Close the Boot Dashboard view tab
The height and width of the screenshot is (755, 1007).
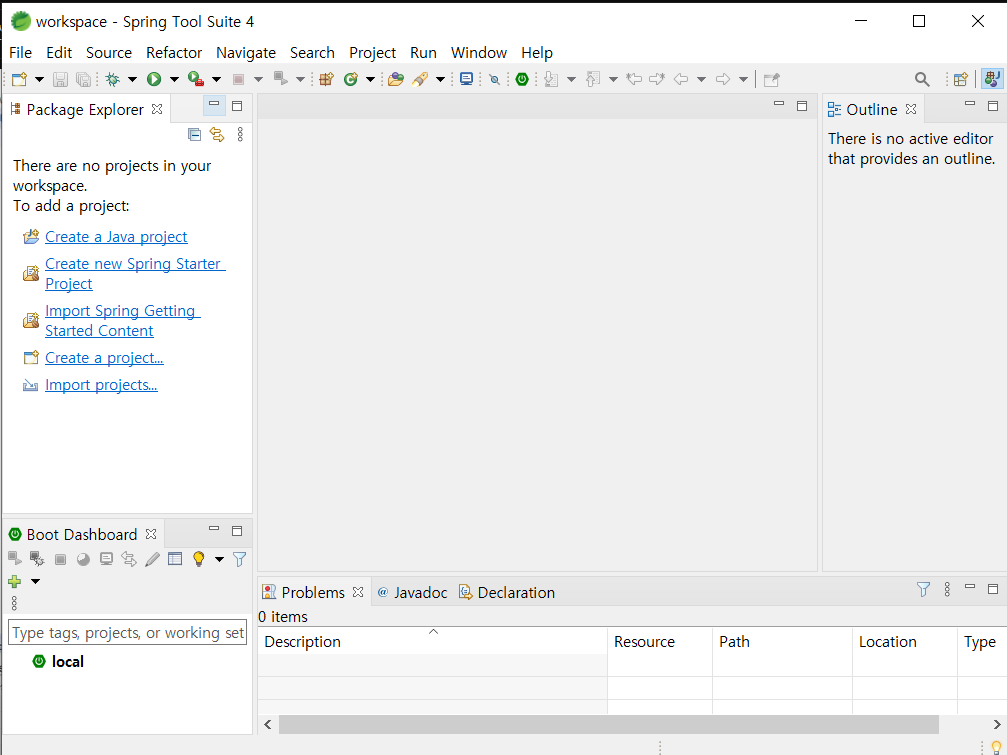tap(151, 535)
